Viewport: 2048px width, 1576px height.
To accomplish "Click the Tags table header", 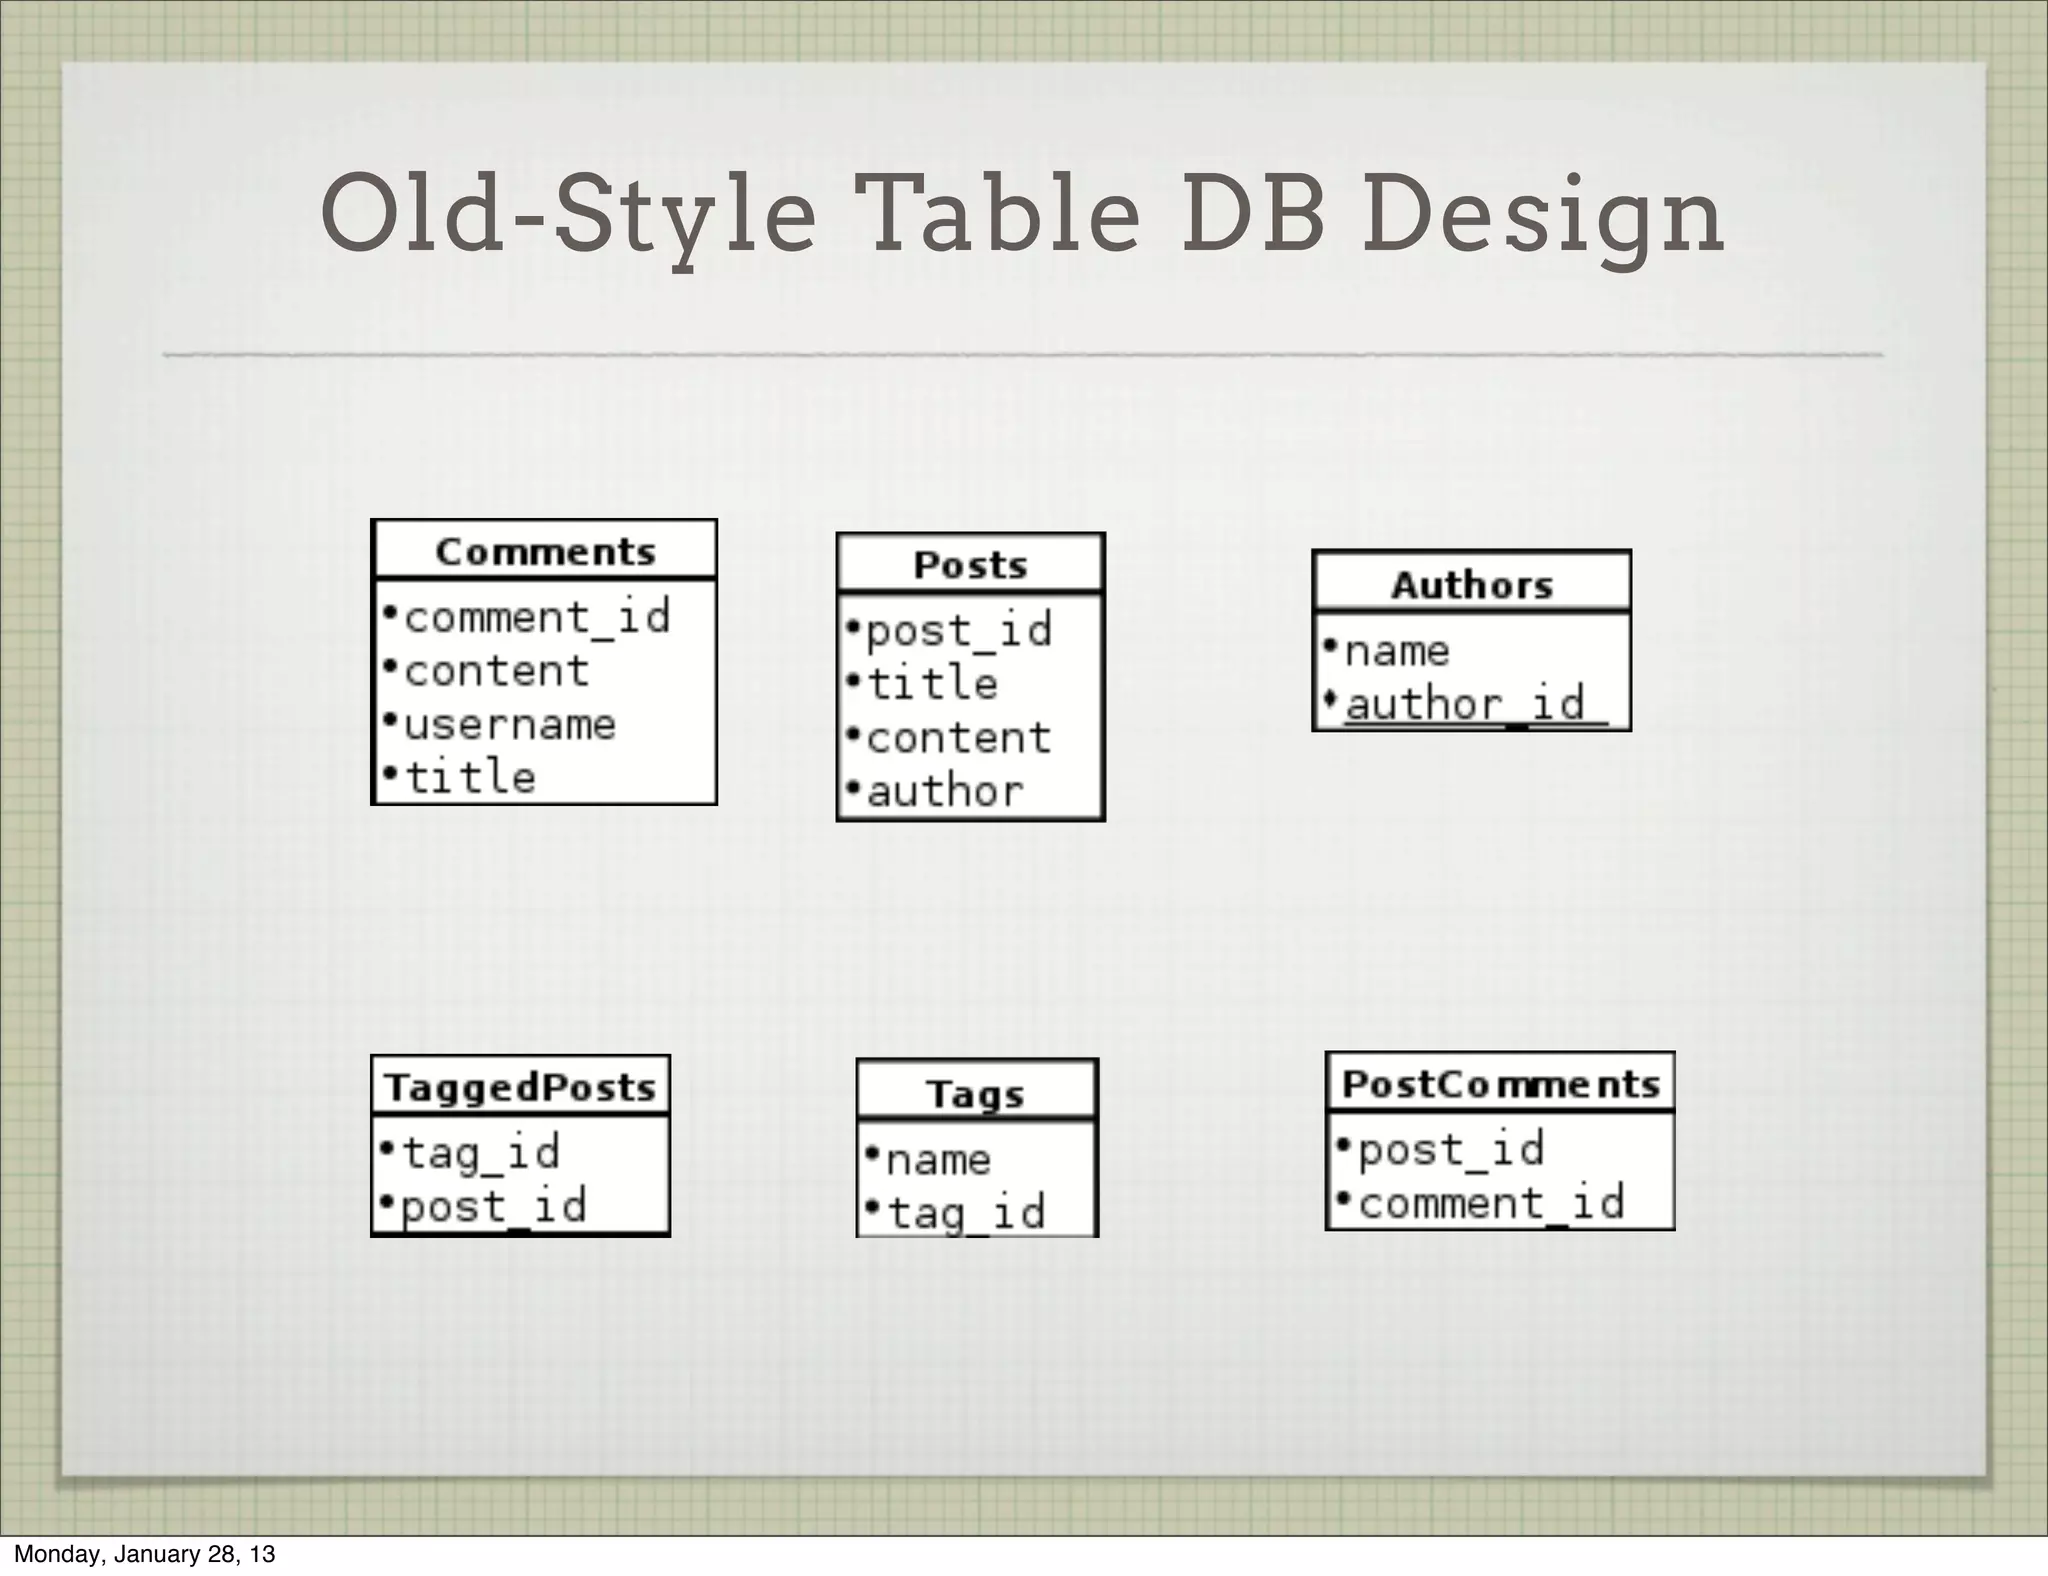I will tap(976, 1093).
